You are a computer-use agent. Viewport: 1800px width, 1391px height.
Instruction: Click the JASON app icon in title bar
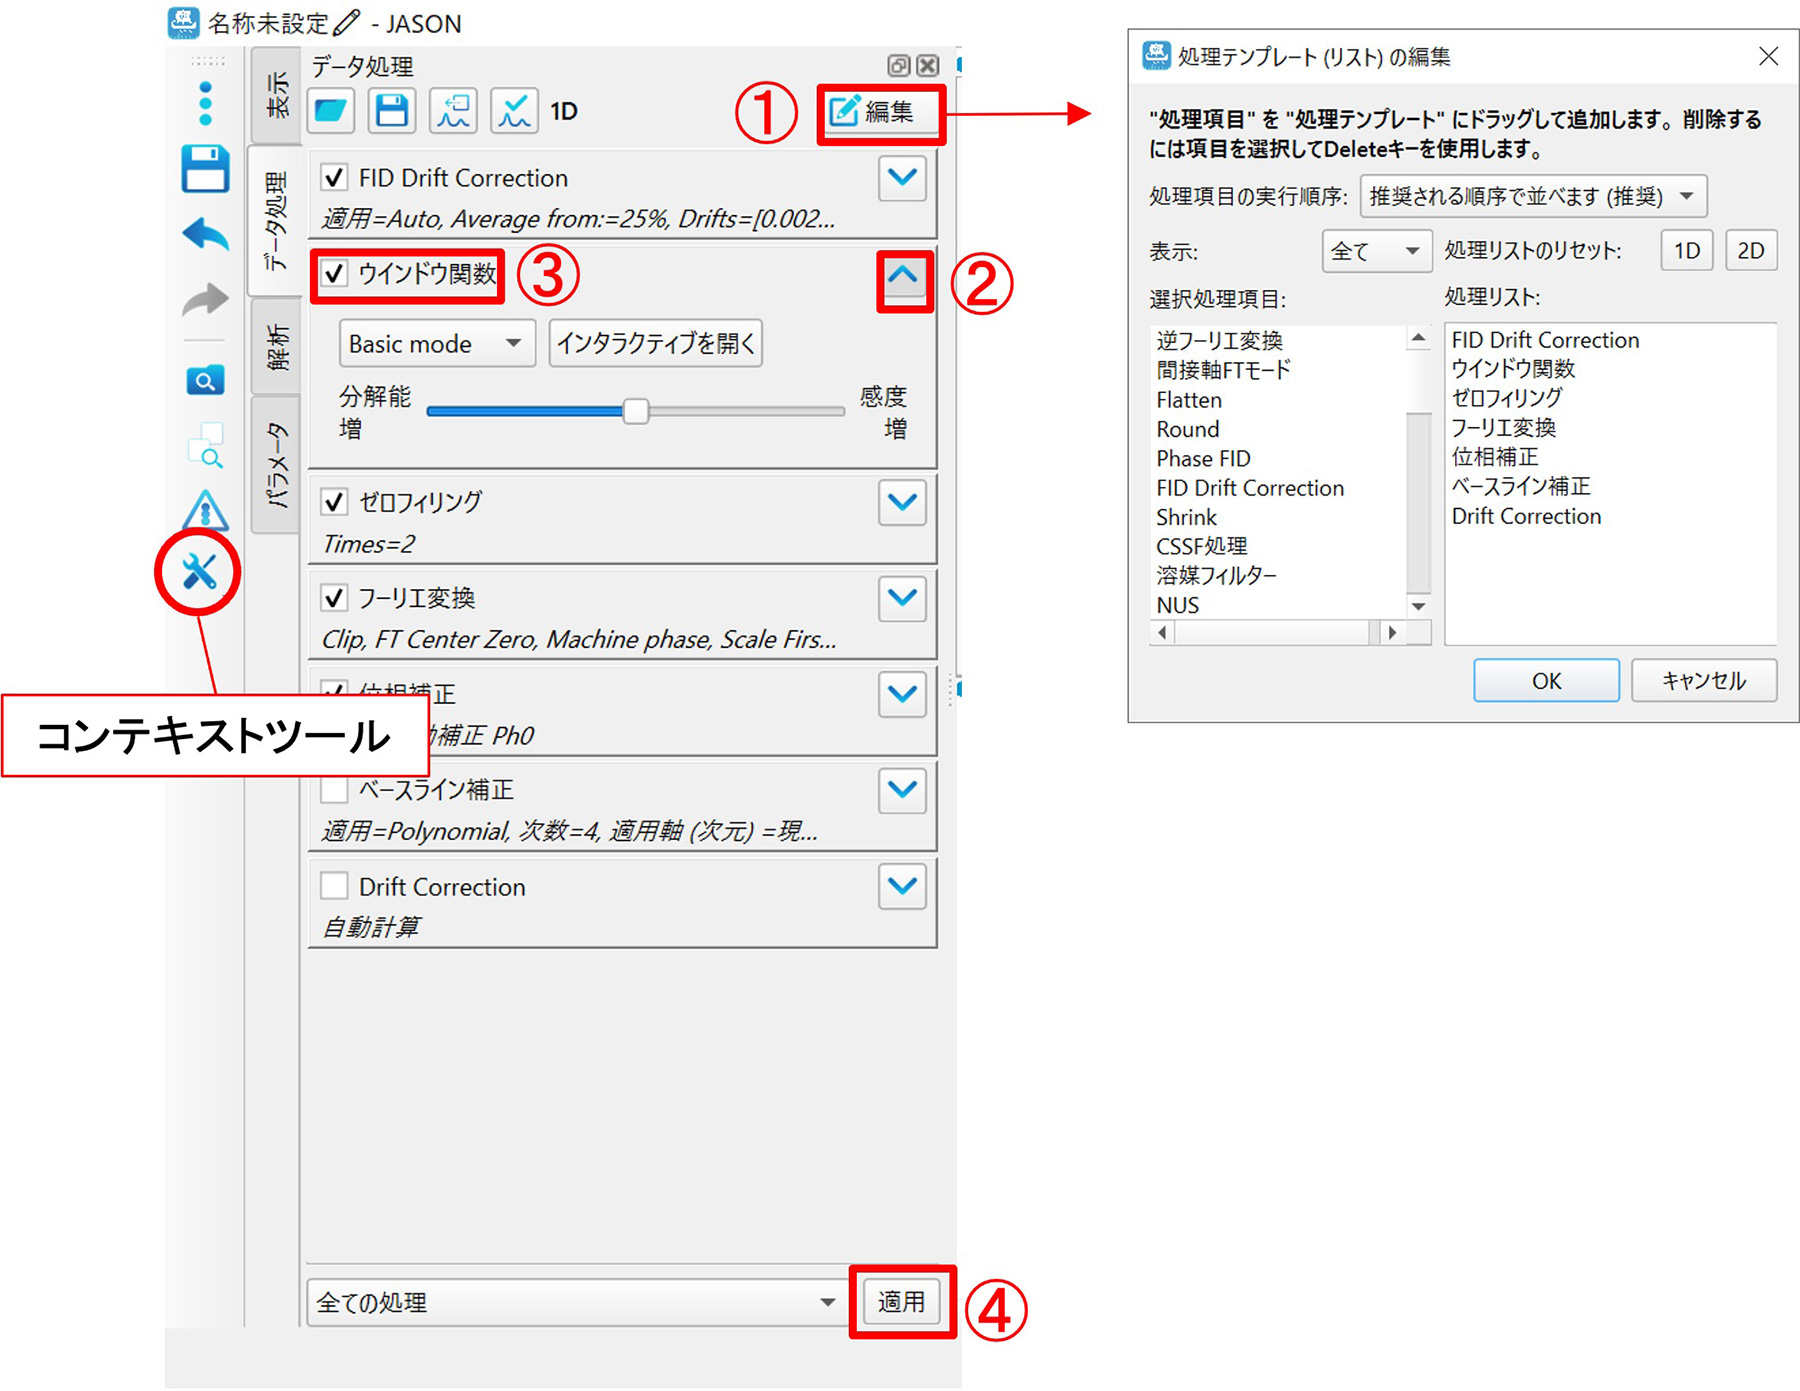coord(183,22)
